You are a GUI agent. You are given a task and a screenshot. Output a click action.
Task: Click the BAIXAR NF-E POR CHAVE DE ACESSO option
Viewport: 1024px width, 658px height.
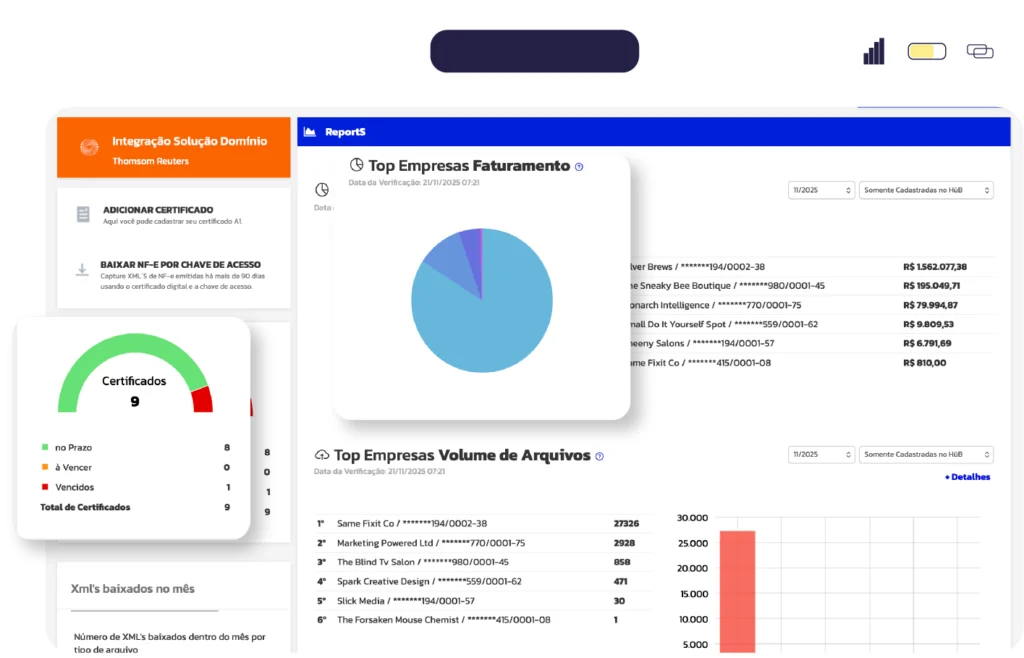click(x=180, y=265)
